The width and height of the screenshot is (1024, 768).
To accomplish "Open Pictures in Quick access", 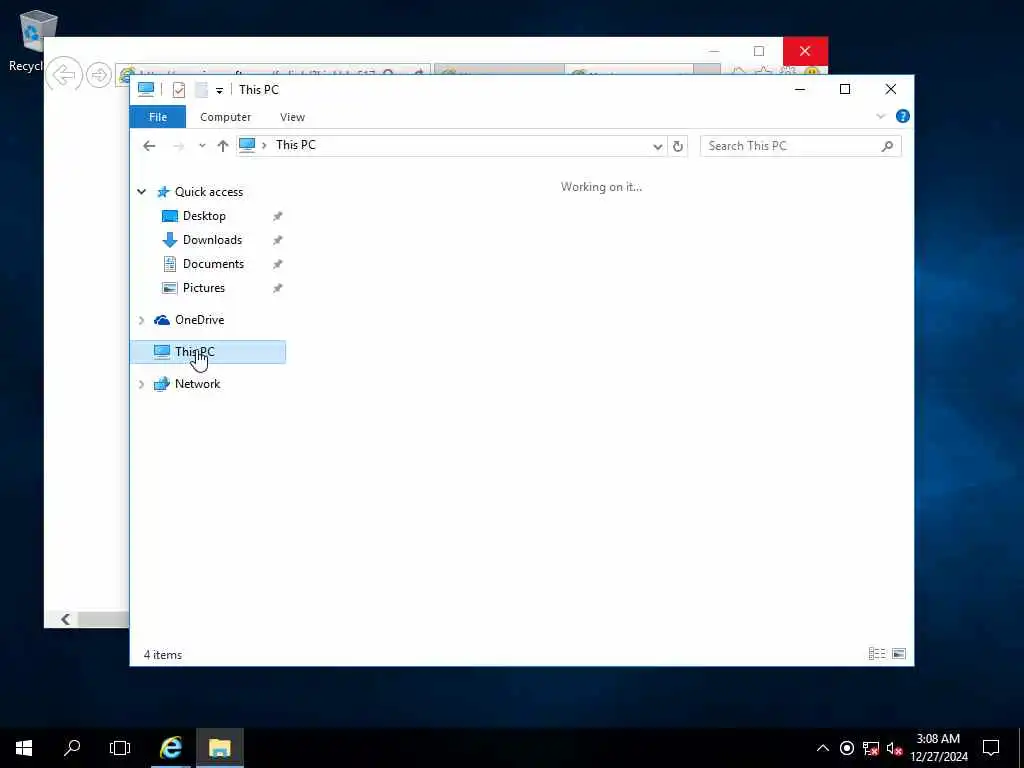I will click(203, 287).
